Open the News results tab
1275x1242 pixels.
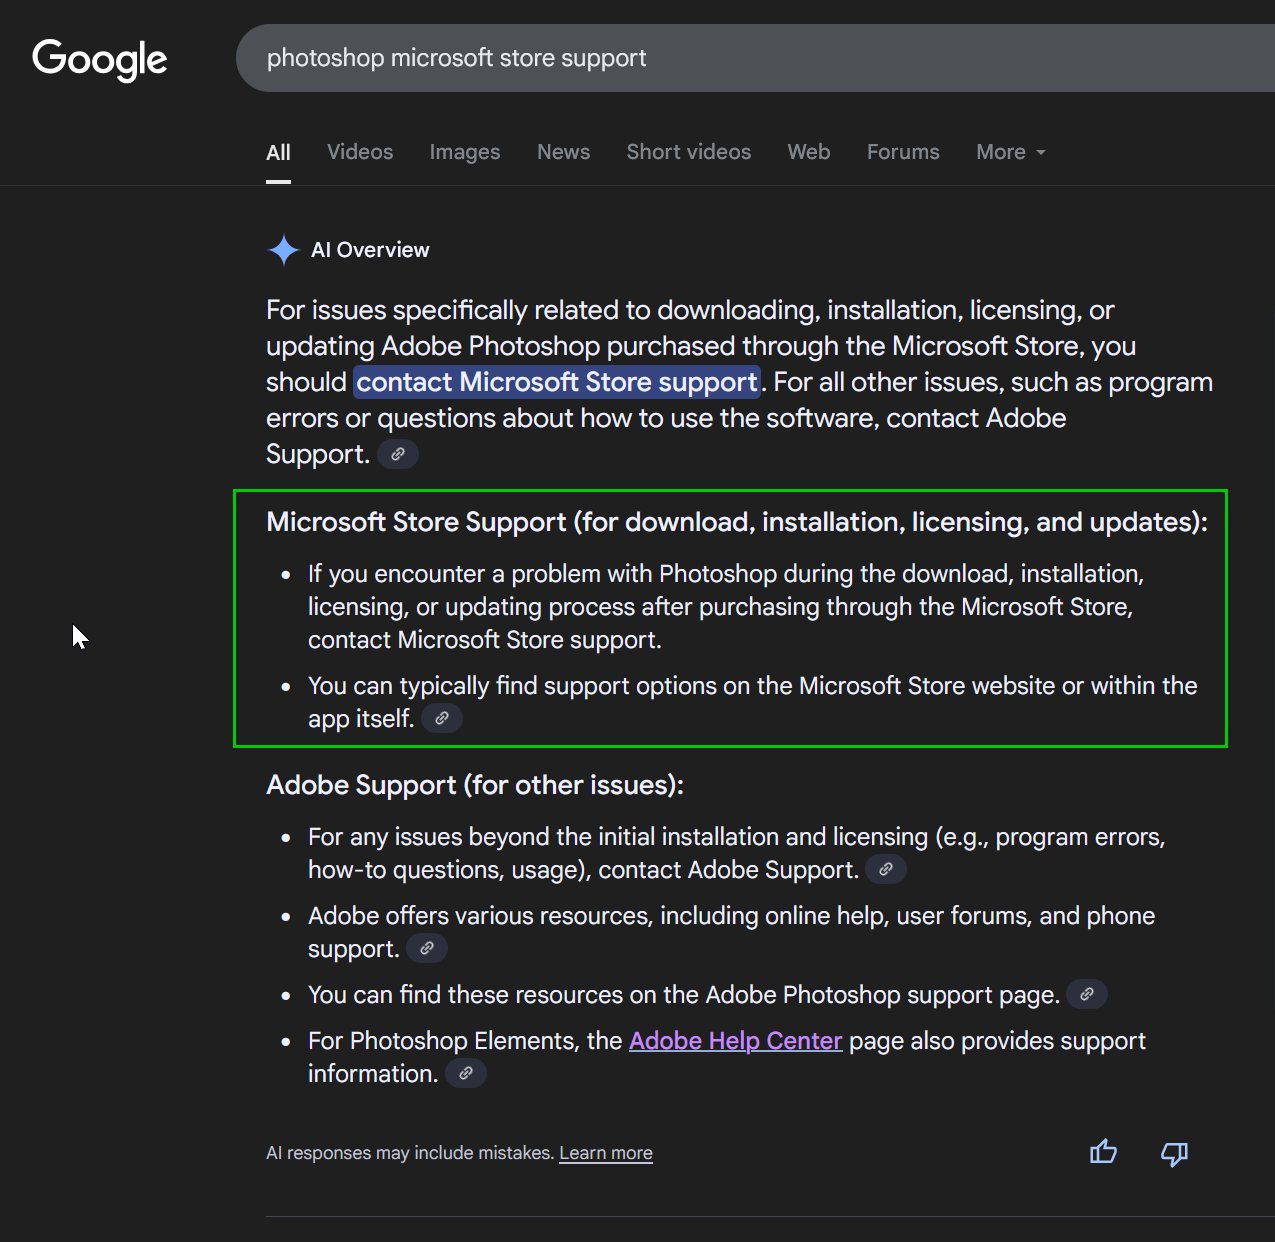click(x=563, y=152)
